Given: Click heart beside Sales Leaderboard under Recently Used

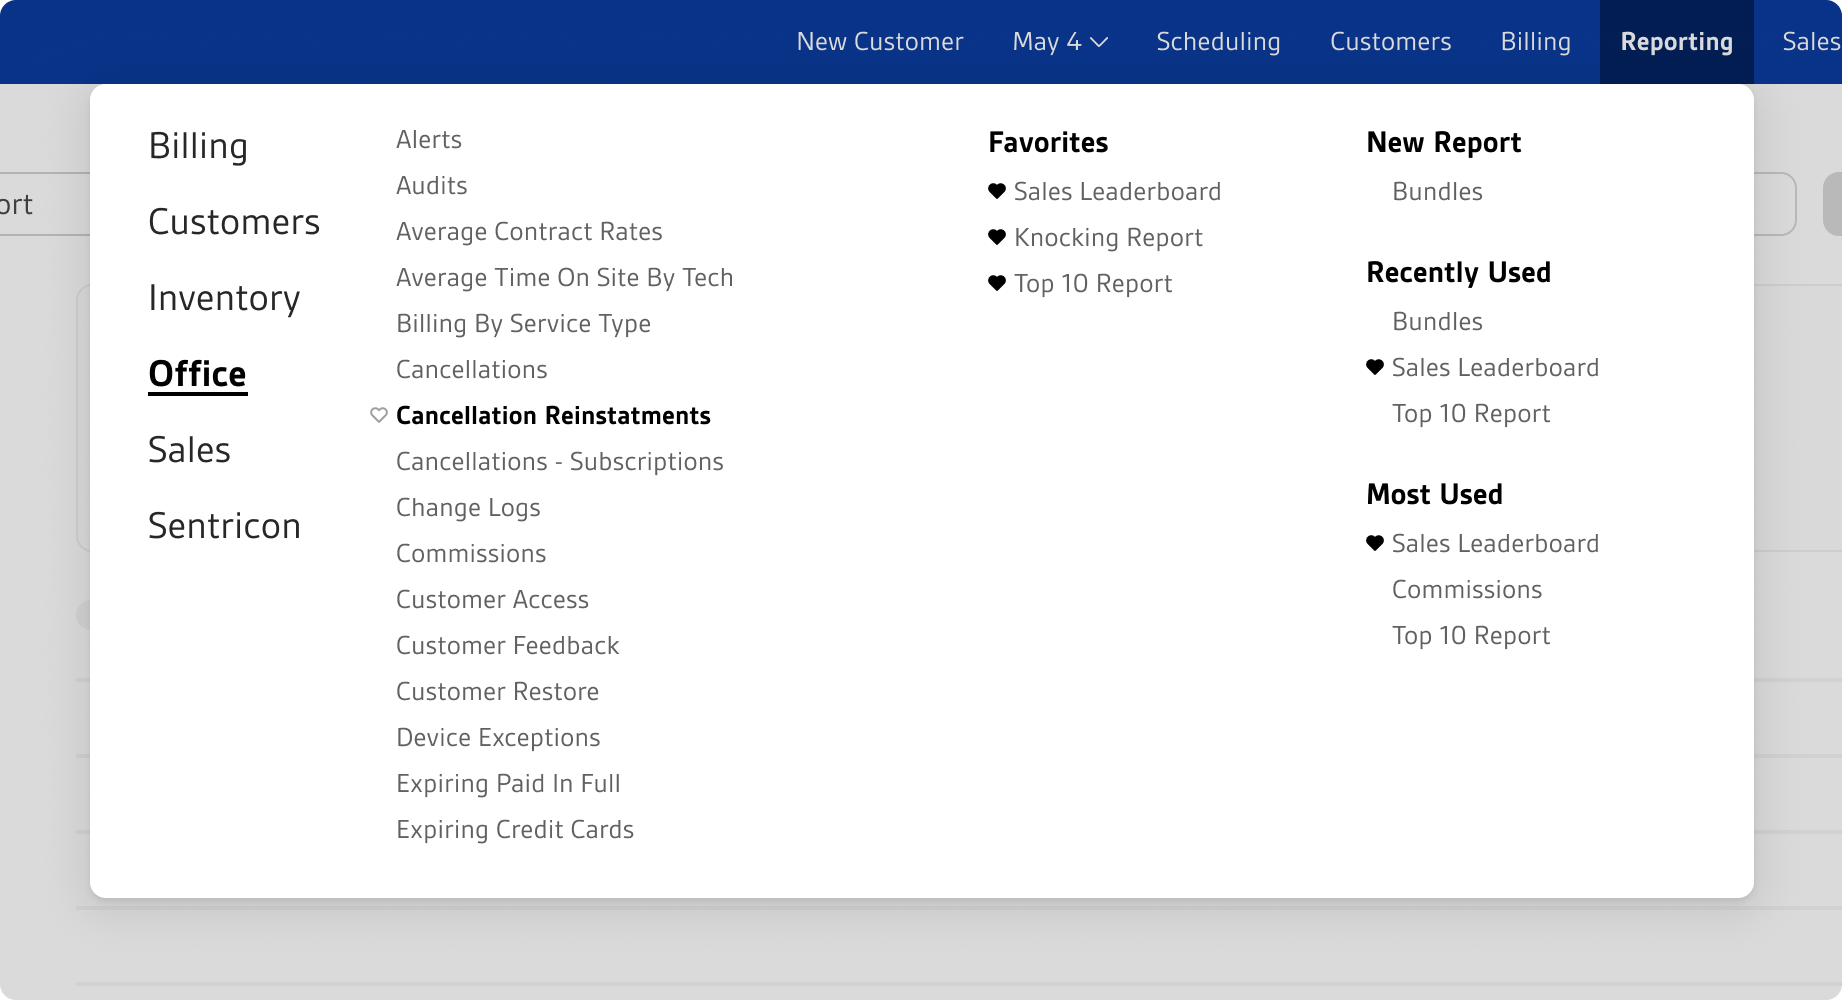Looking at the screenshot, I should tap(1375, 367).
